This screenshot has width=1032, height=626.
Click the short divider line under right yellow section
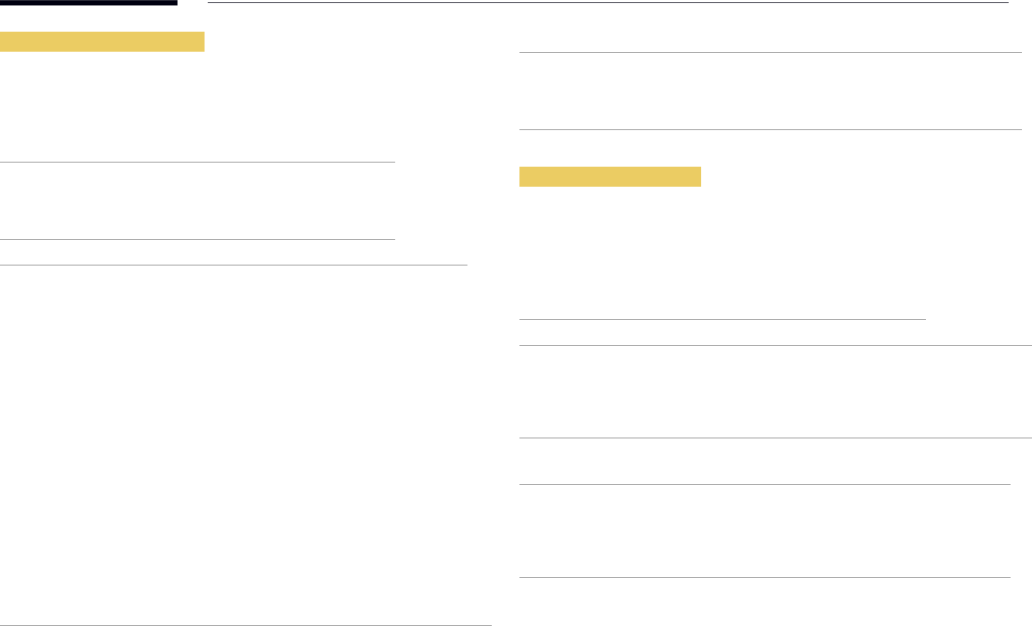(722, 319)
